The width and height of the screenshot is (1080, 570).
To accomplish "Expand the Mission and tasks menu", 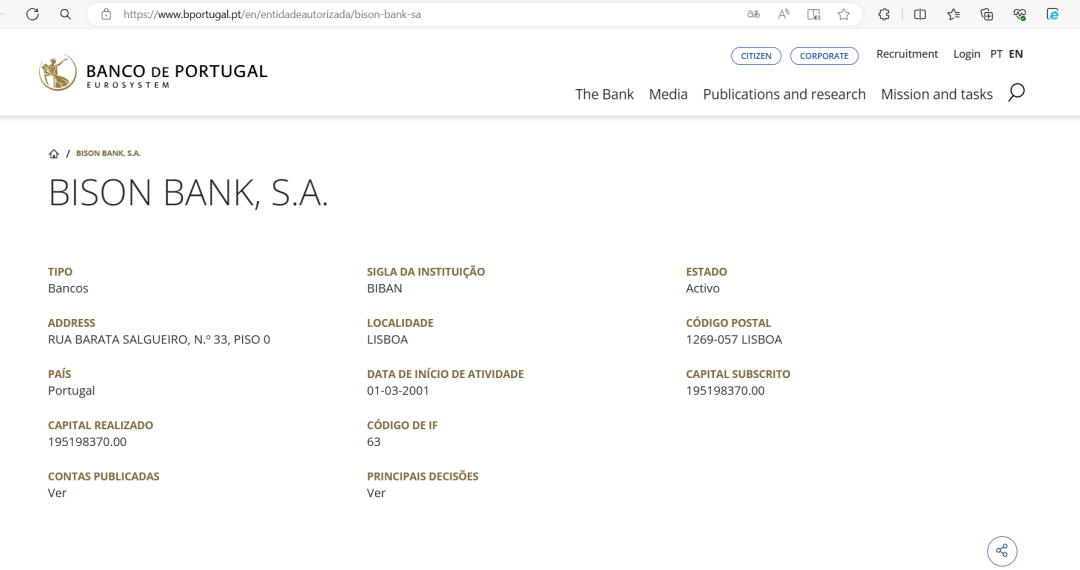I will tap(936, 94).
